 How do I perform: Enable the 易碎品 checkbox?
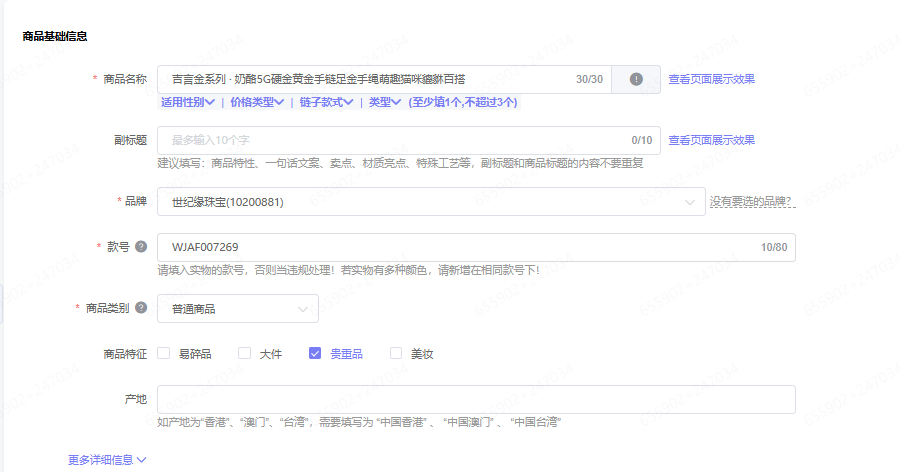pos(164,353)
